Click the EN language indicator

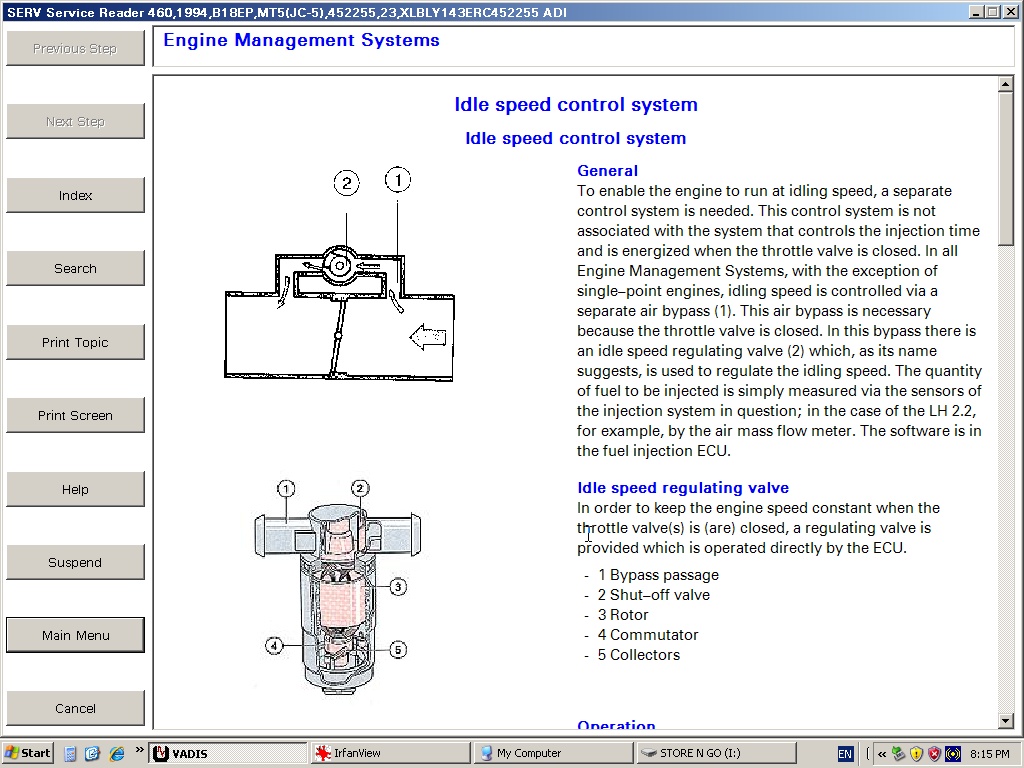(x=844, y=754)
